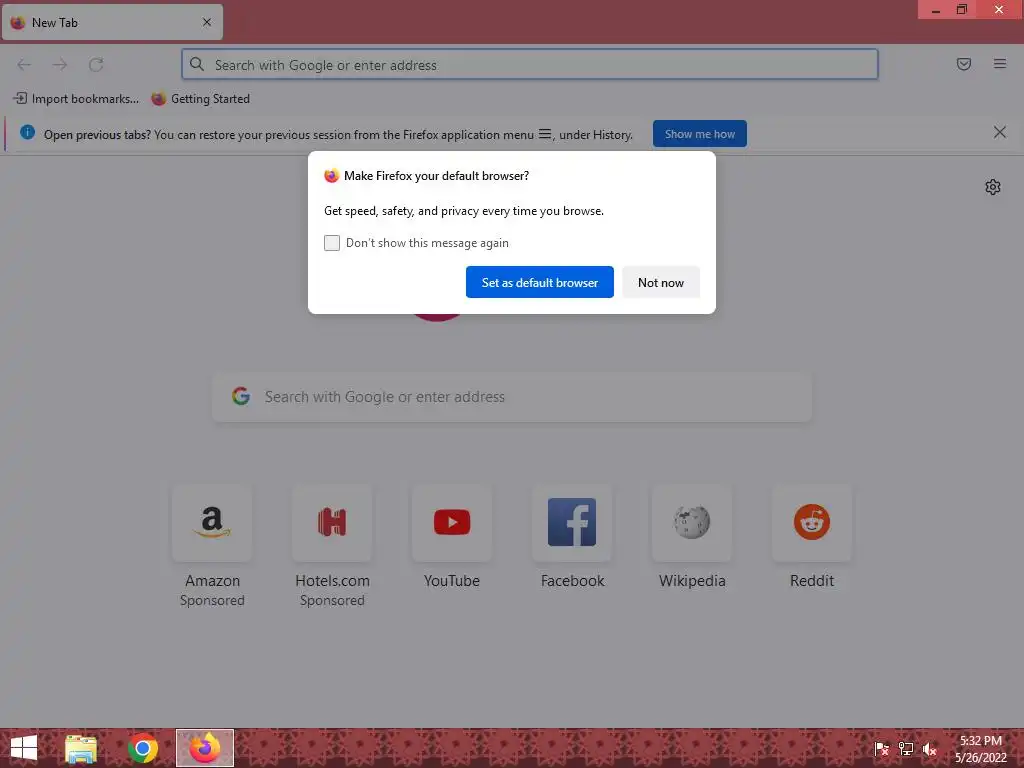Click the forward navigation arrow
Viewport: 1024px width, 768px height.
click(x=60, y=65)
